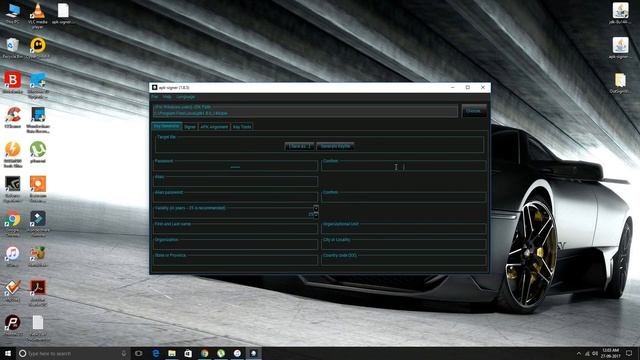Launch iTunes from the desktop
The width and height of the screenshot is (640, 360).
click(x=13, y=256)
